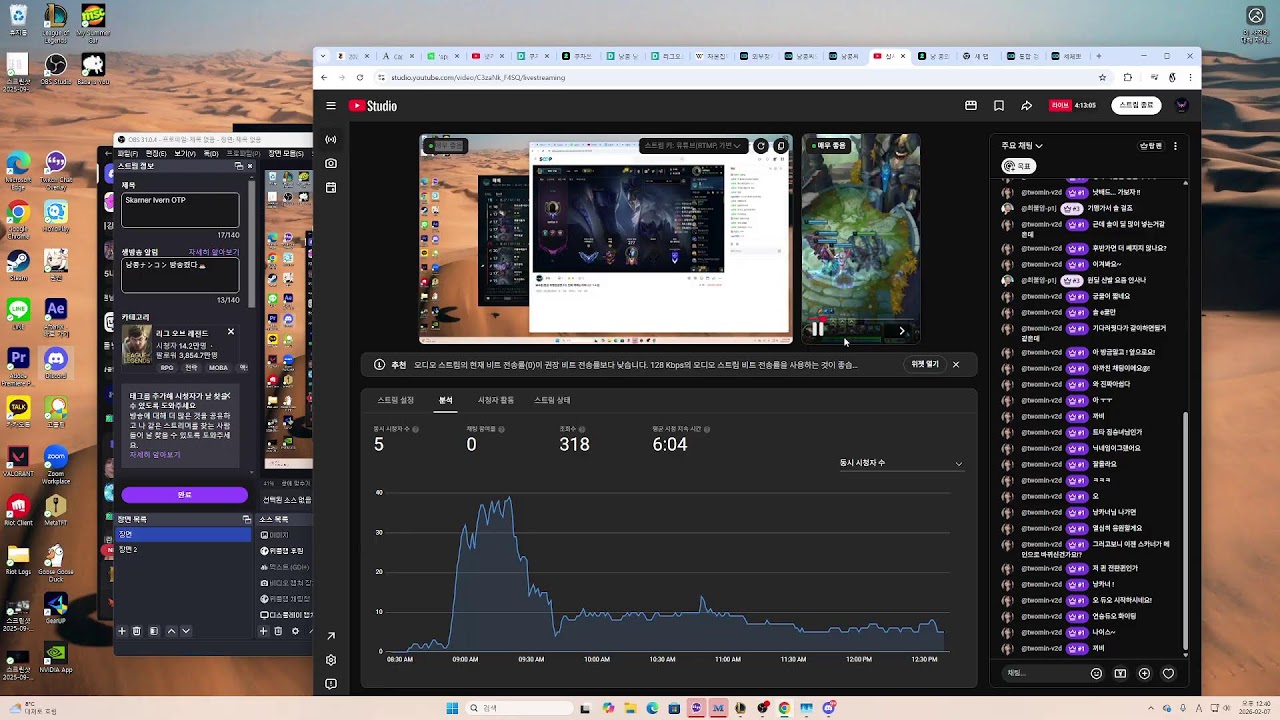Viewport: 1280px width, 720px height.
Task: Open source properties gear in OBS
Action: coord(295,631)
